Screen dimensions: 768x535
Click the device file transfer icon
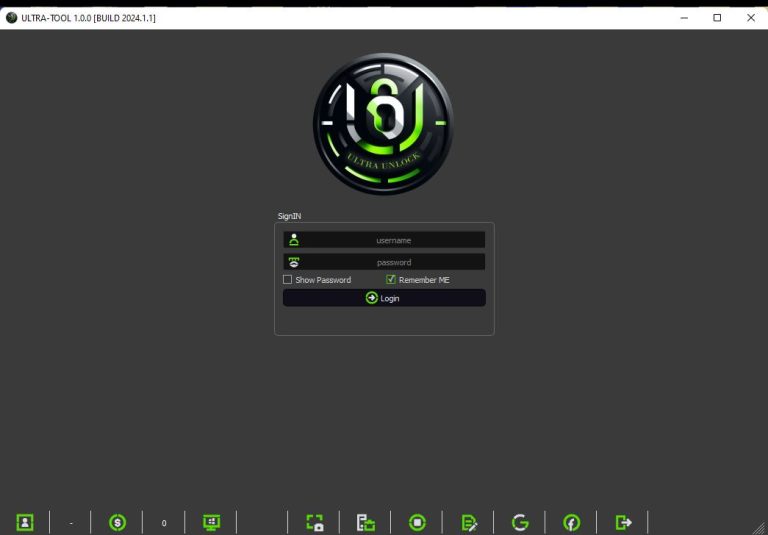click(x=366, y=522)
